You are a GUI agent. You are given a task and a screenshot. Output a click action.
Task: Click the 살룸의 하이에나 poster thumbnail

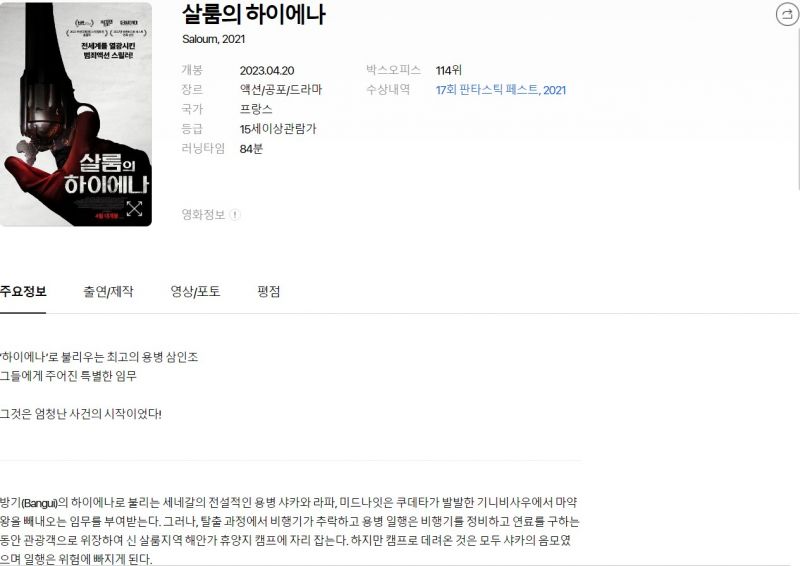point(76,114)
